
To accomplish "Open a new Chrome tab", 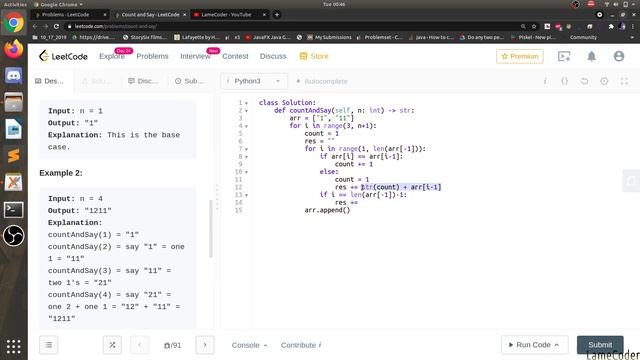I will (x=277, y=15).
